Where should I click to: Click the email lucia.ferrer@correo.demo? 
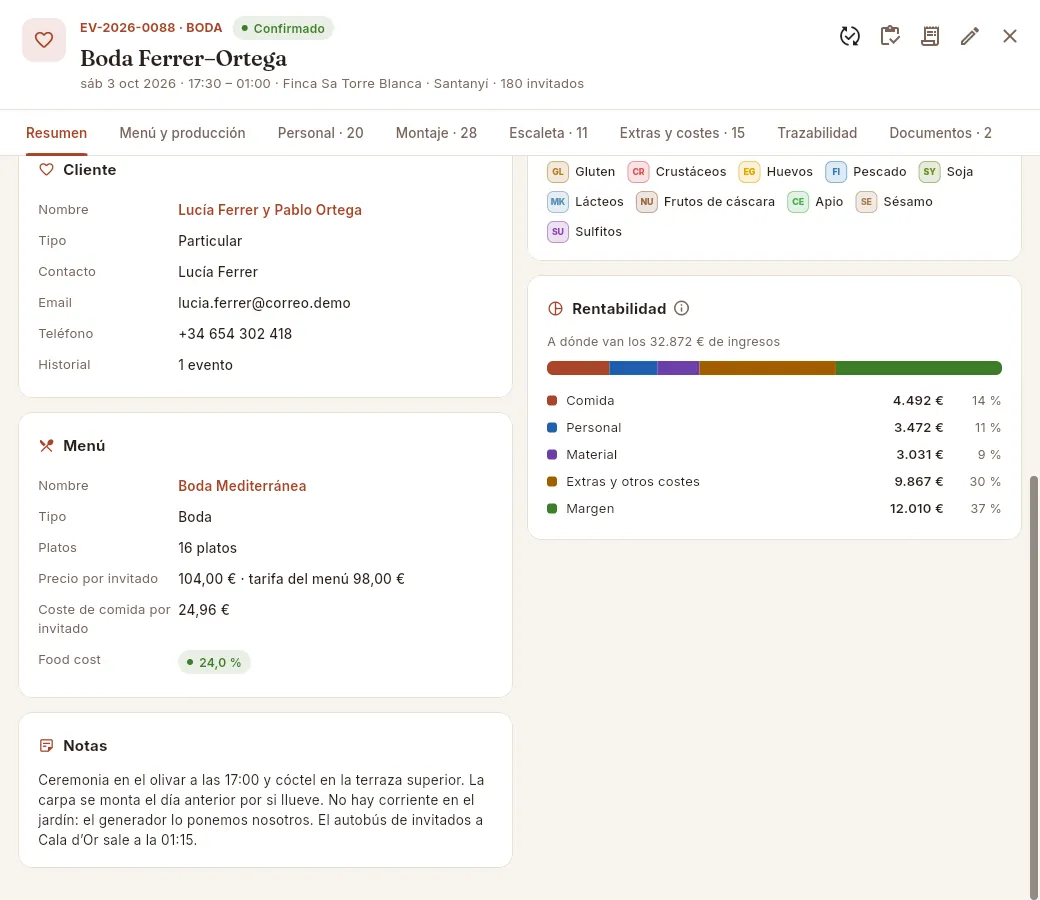264,303
